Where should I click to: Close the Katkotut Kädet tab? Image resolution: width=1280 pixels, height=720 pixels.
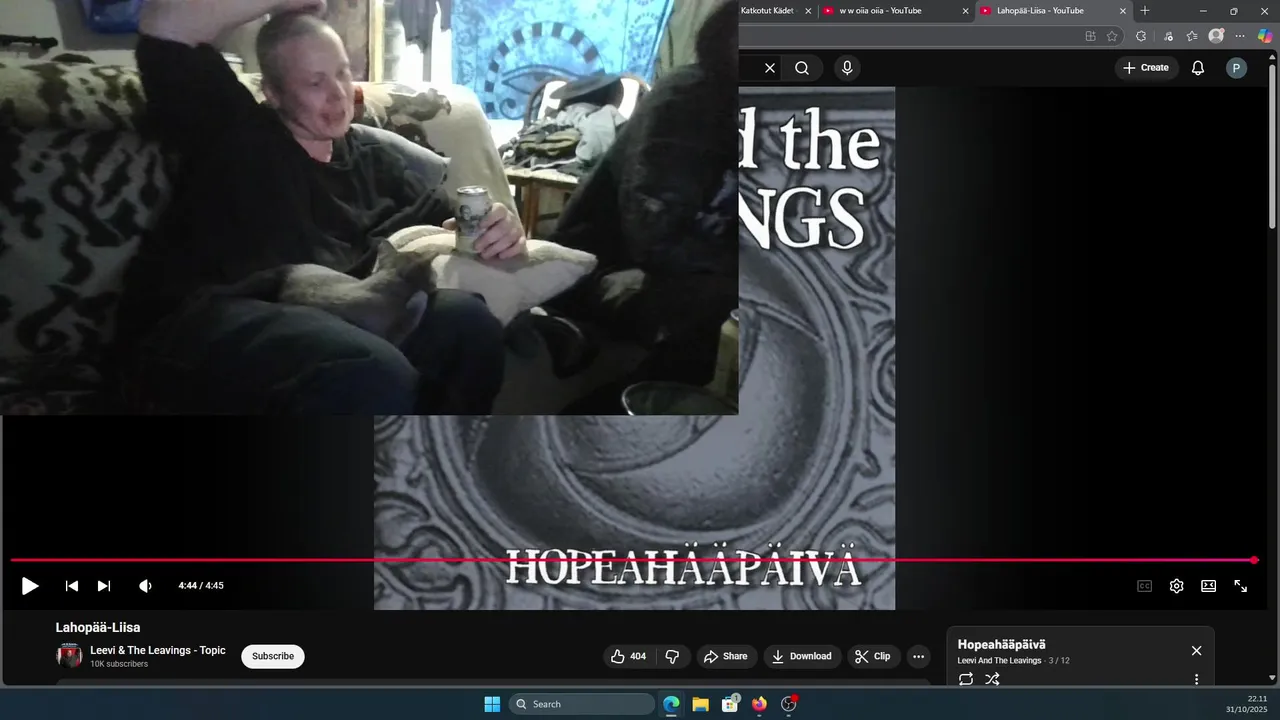(808, 11)
